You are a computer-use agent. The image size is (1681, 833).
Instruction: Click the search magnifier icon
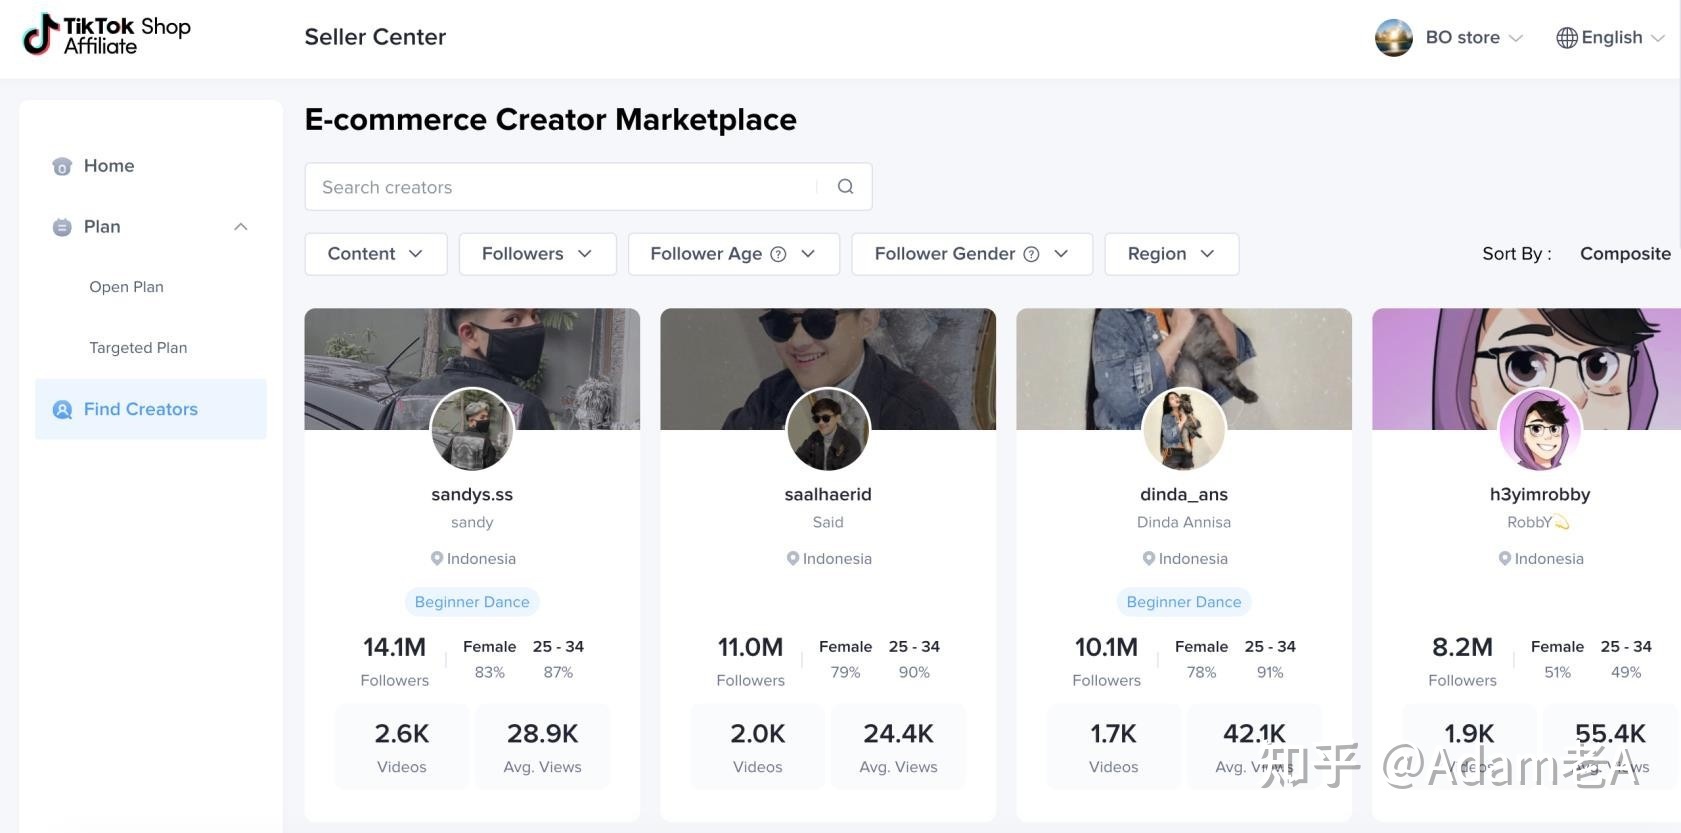click(845, 187)
